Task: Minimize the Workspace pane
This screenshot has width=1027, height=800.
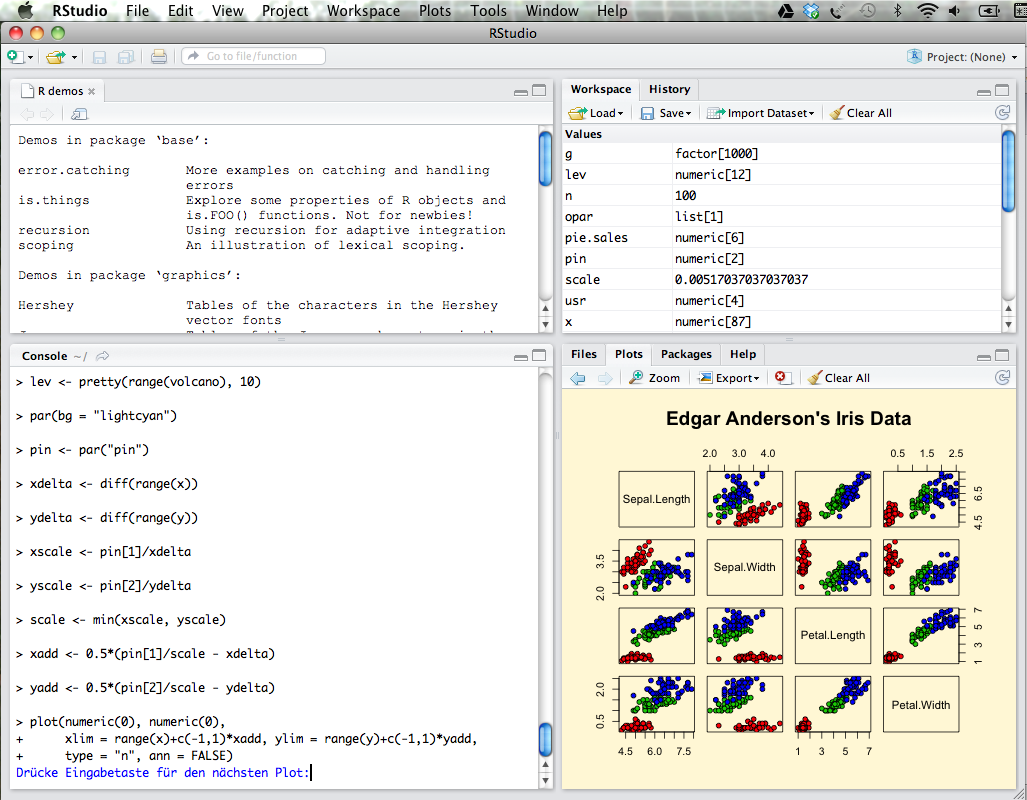Action: pos(984,92)
